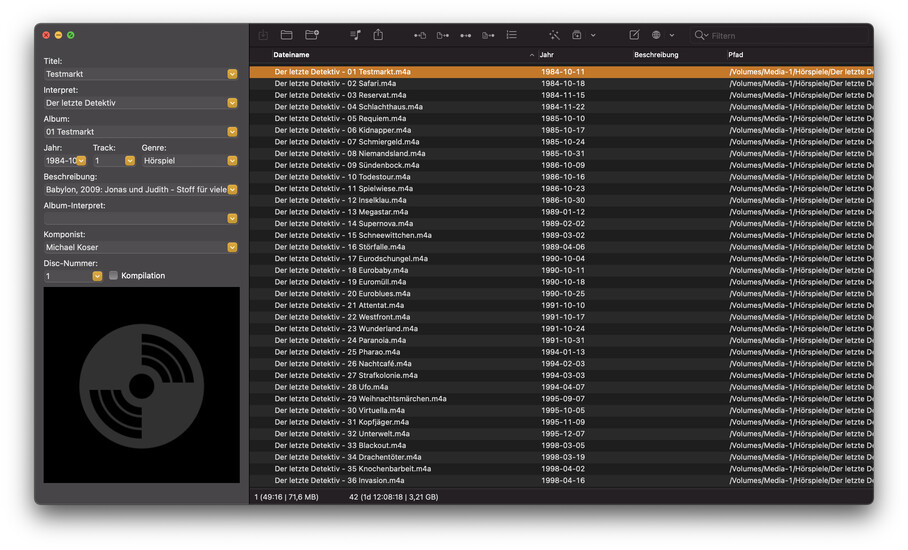Expand the Album field dropdown arrow
Screen dimensions: 908x550
232,132
